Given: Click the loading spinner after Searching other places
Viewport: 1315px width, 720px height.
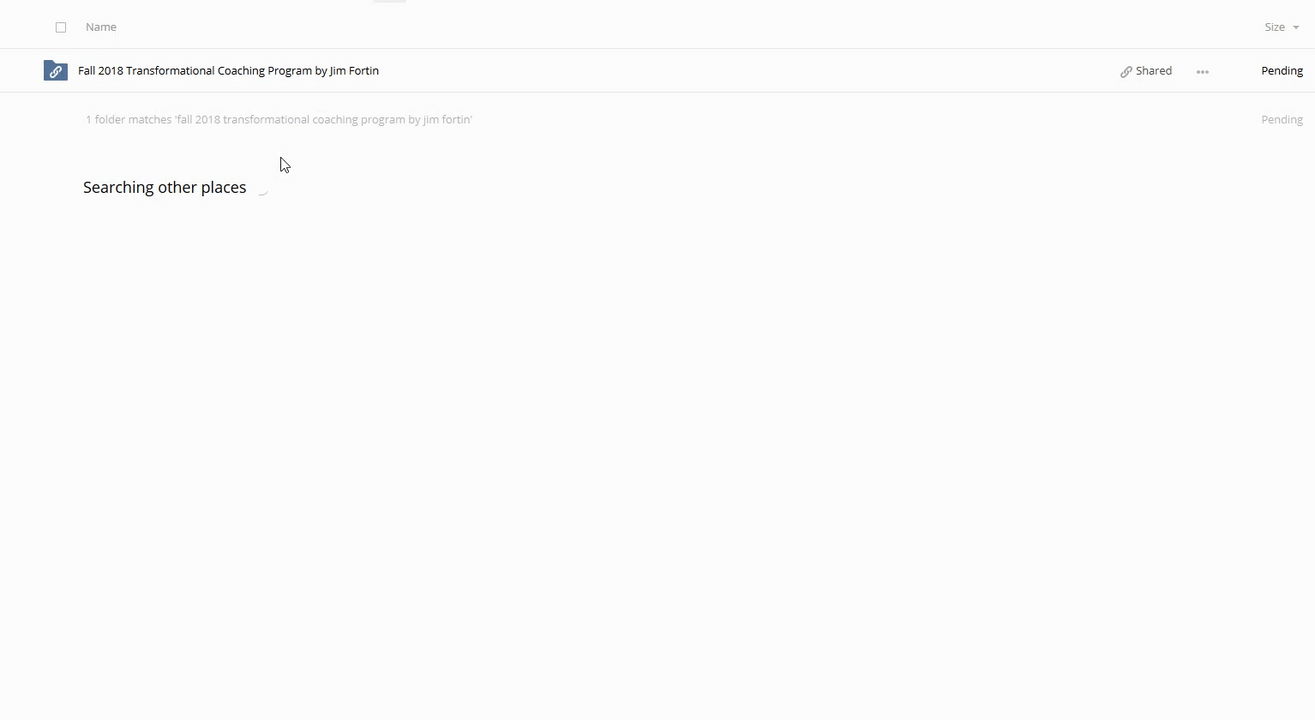Looking at the screenshot, I should coord(263,189).
